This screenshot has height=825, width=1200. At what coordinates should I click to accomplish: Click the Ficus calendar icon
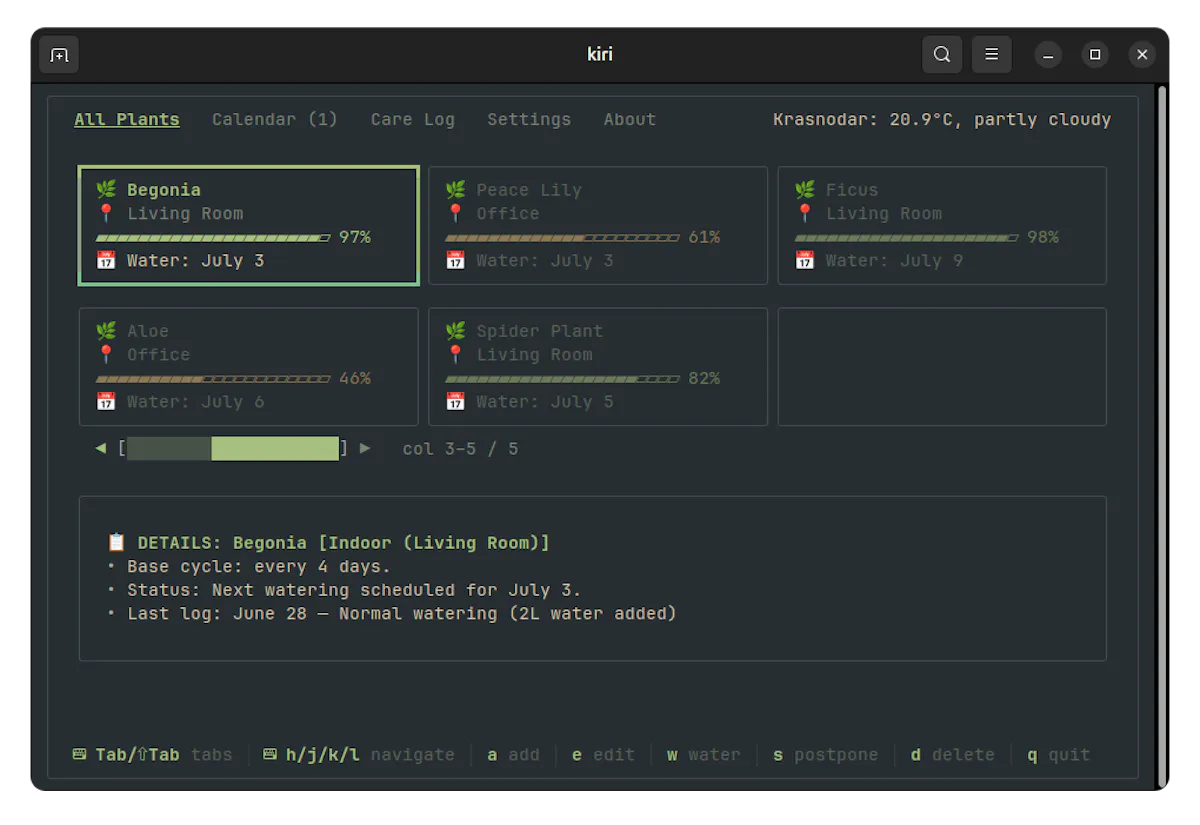805,260
